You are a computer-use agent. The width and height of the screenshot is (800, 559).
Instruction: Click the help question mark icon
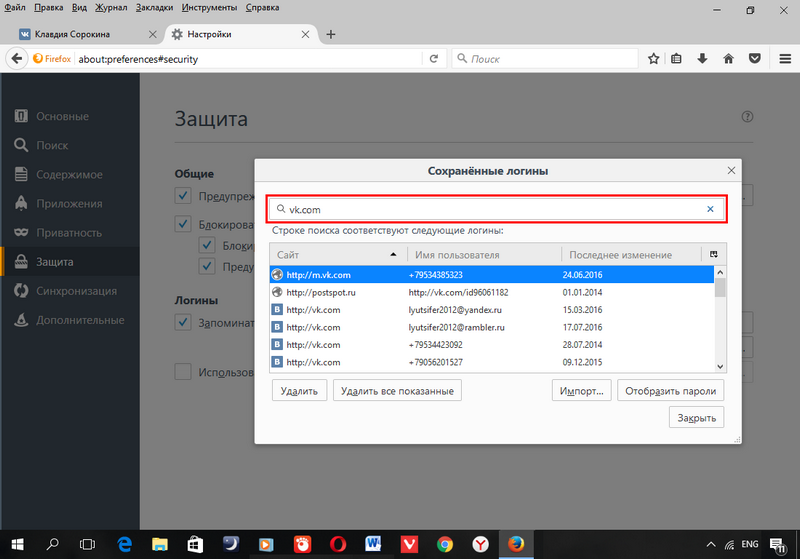point(747,117)
